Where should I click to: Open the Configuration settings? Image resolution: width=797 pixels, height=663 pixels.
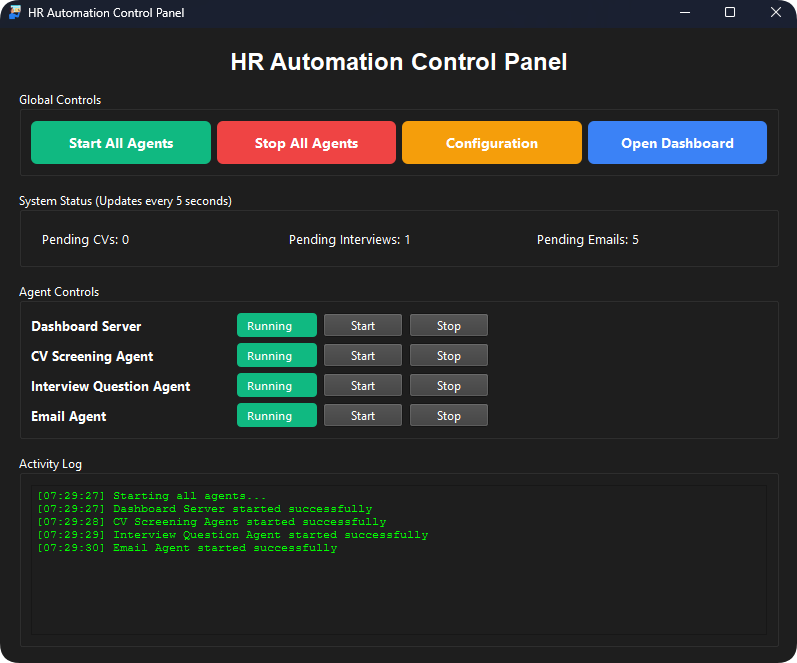[x=491, y=143]
